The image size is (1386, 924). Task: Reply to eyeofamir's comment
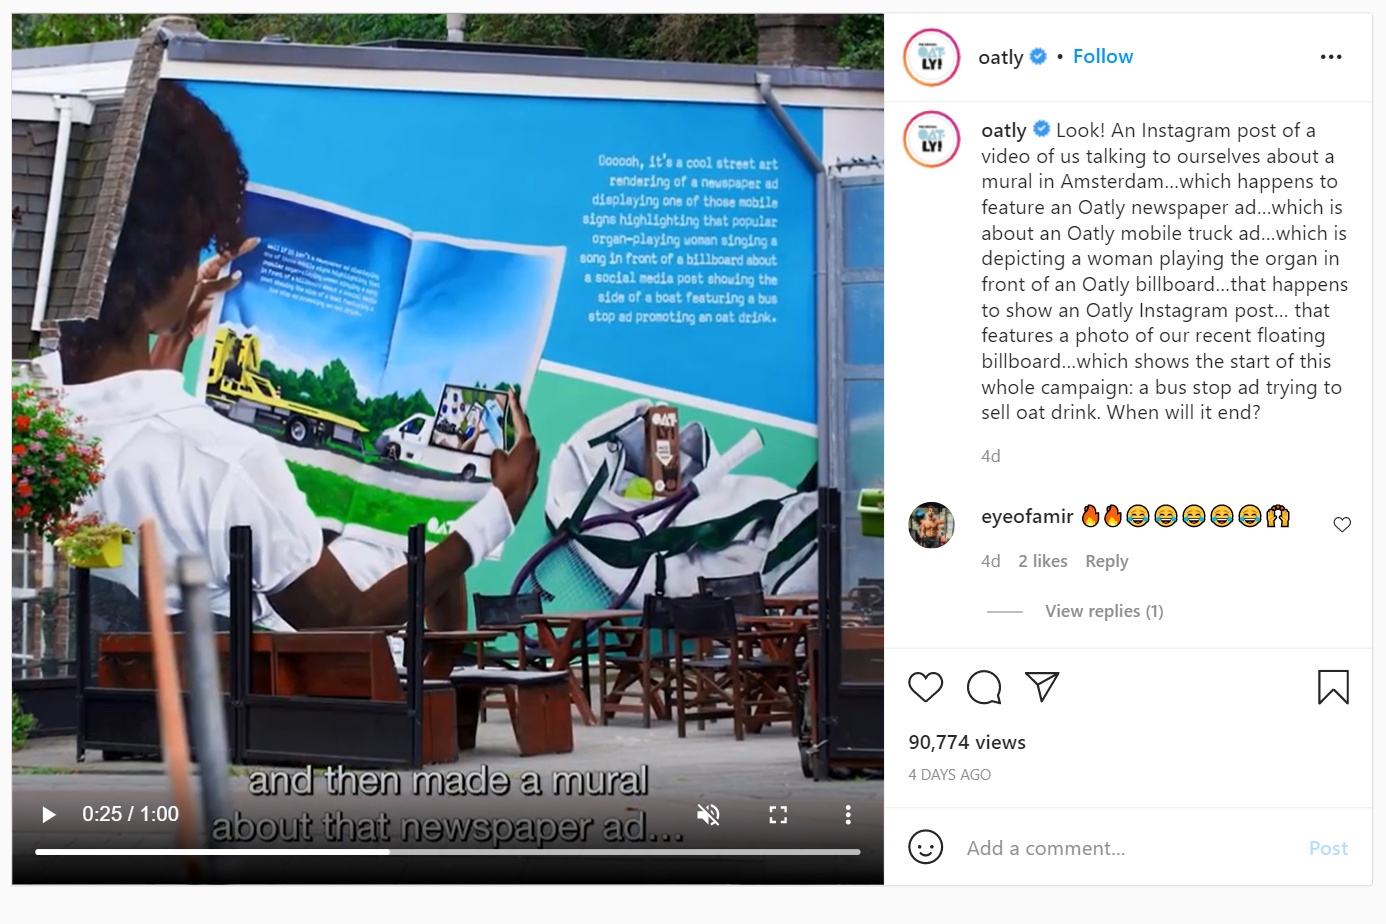(1106, 561)
